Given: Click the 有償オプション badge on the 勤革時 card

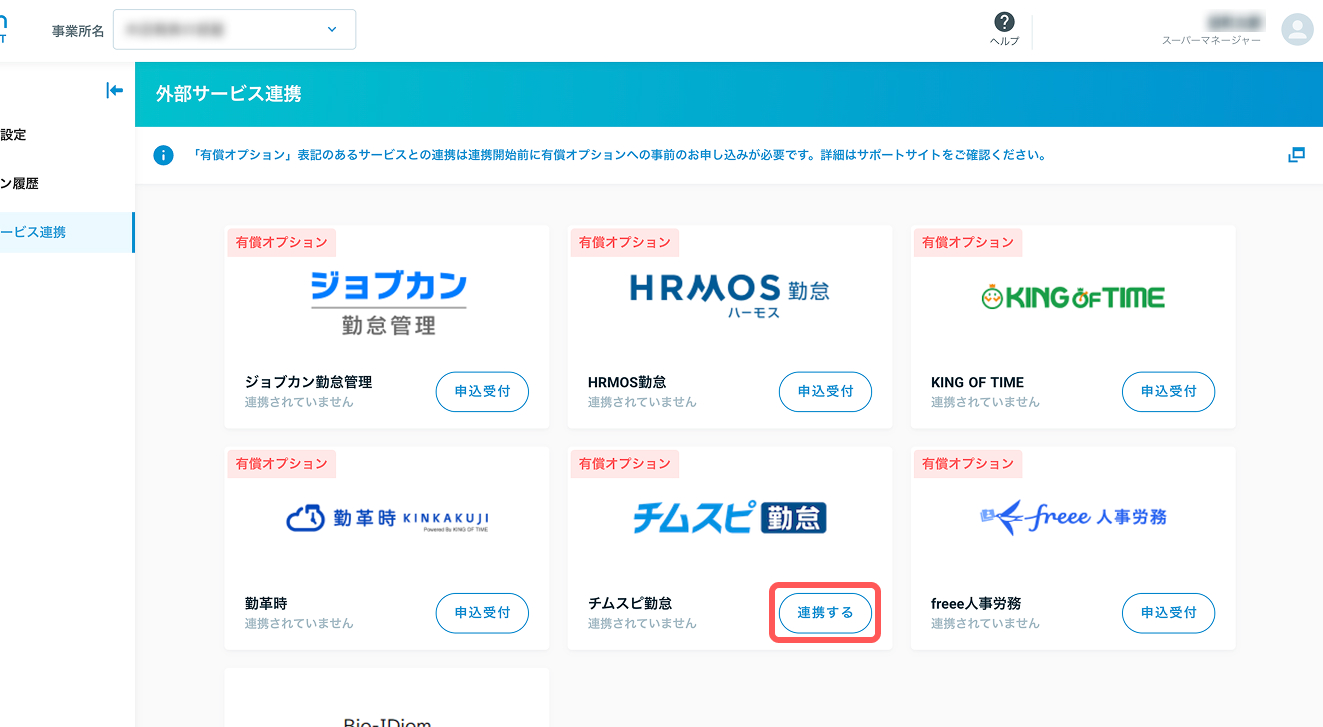Looking at the screenshot, I should tap(281, 464).
